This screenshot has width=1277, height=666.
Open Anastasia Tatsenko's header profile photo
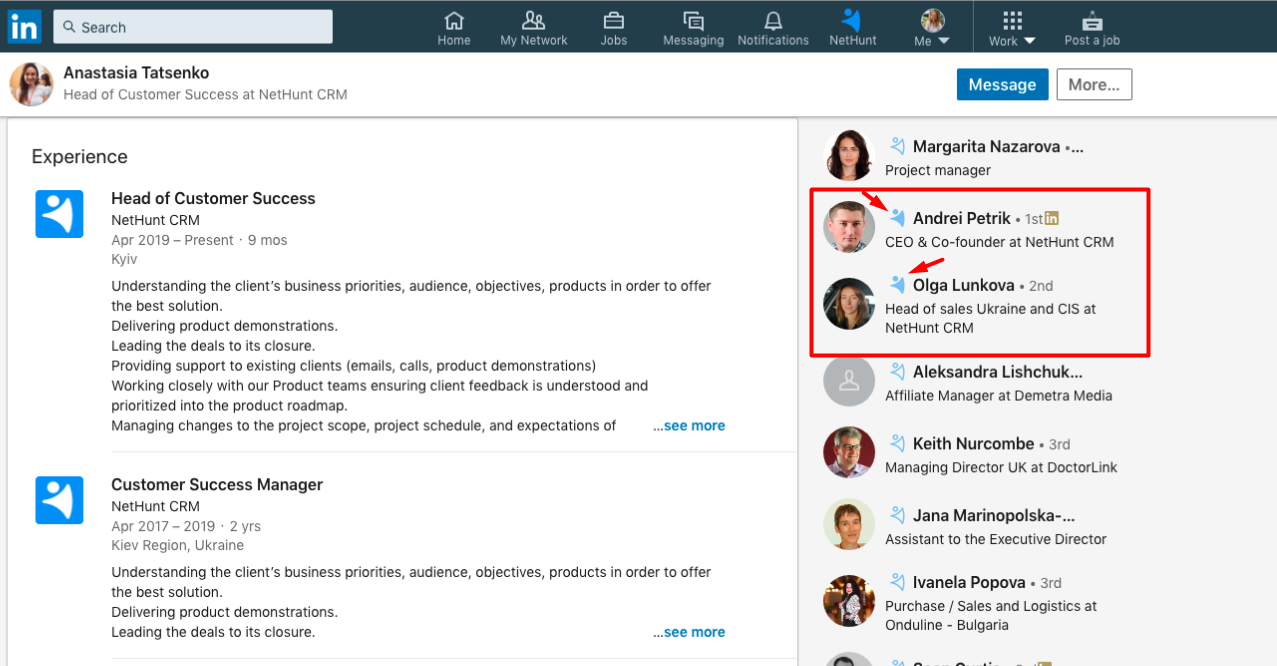[31, 84]
